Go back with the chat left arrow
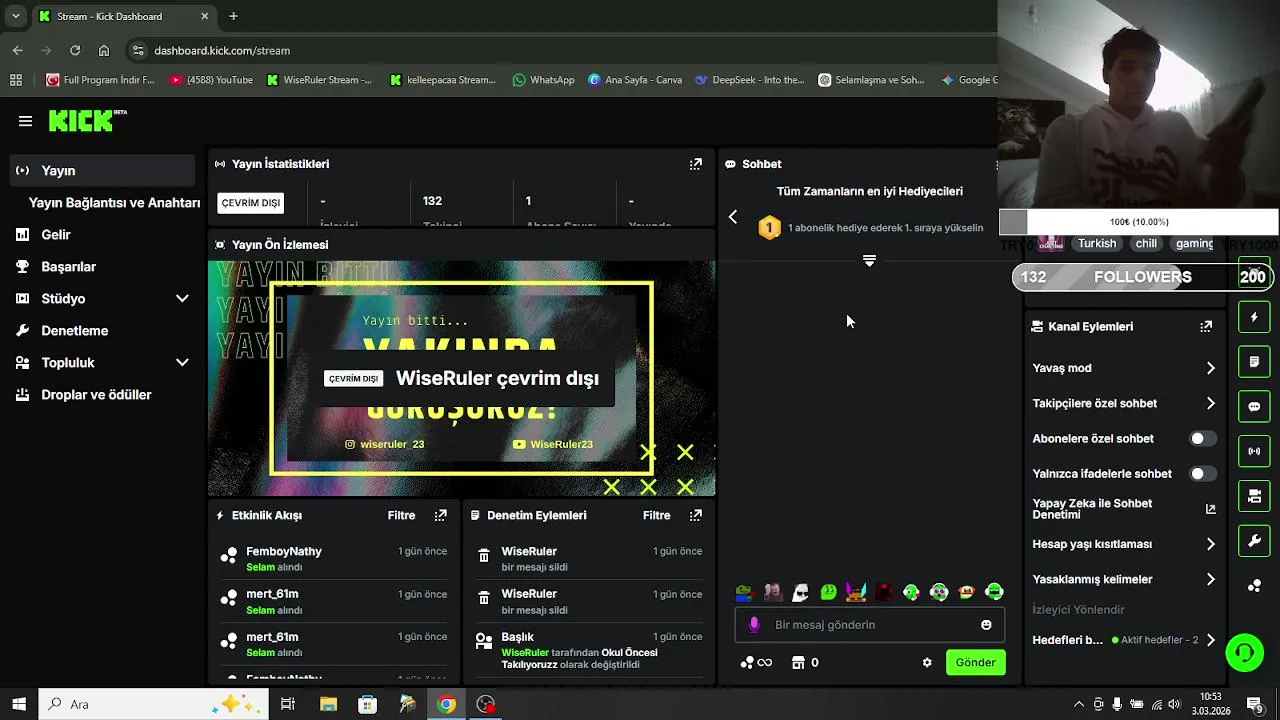Viewport: 1280px width, 720px height. click(733, 217)
